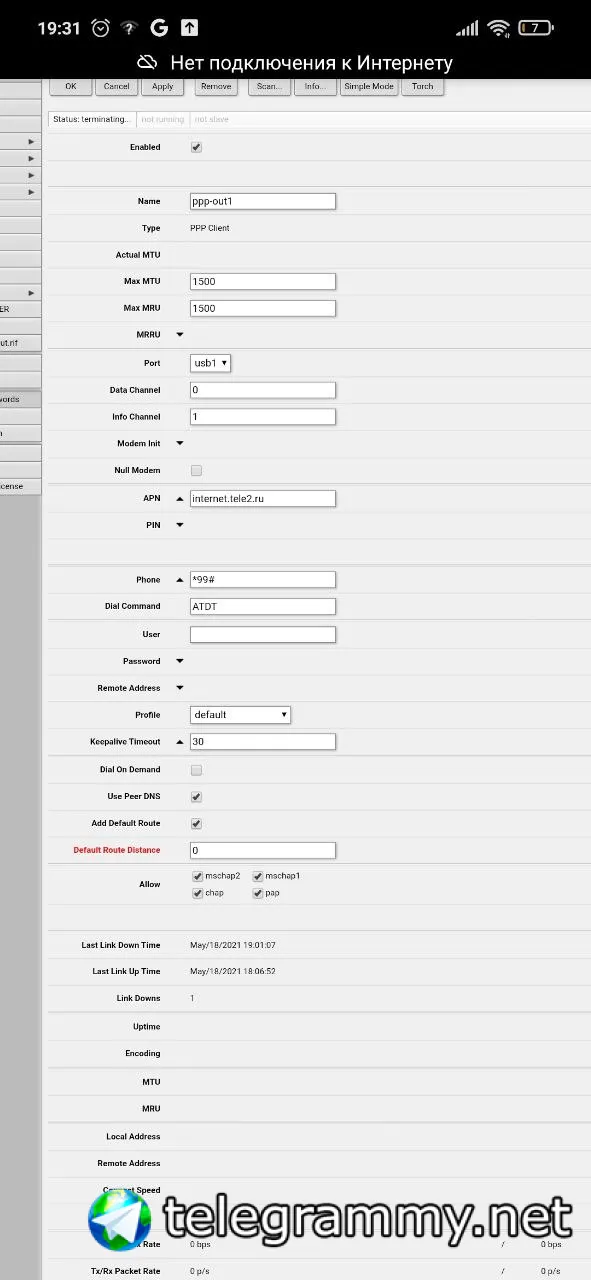Tap the battery indicator icon
This screenshot has width=591, height=1280.
click(536, 28)
